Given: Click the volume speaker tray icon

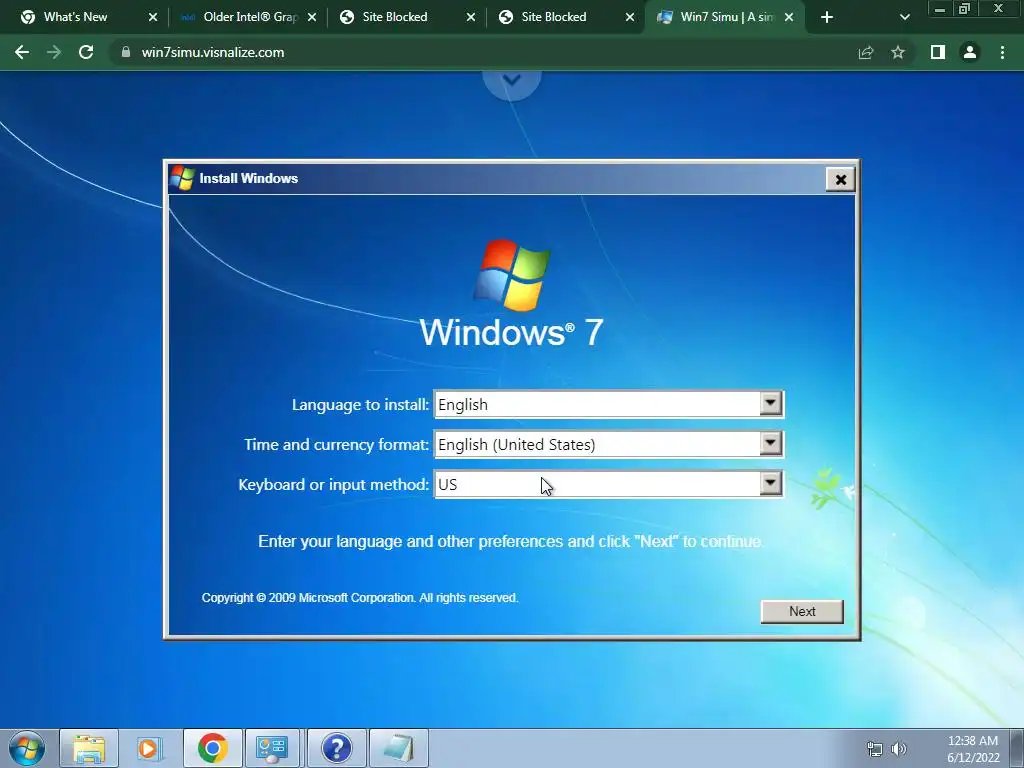Looking at the screenshot, I should [899, 749].
